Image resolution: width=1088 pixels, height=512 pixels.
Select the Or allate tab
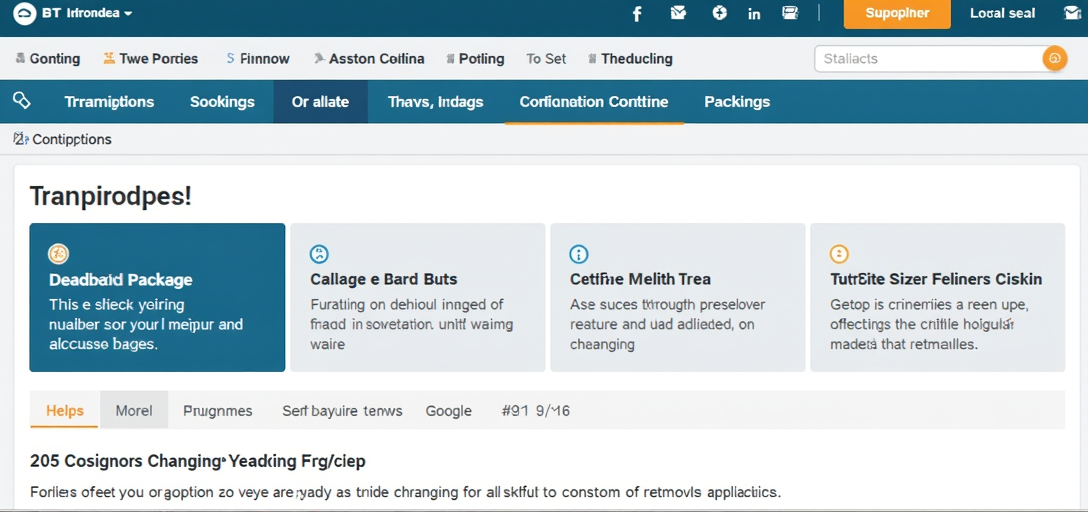321,102
